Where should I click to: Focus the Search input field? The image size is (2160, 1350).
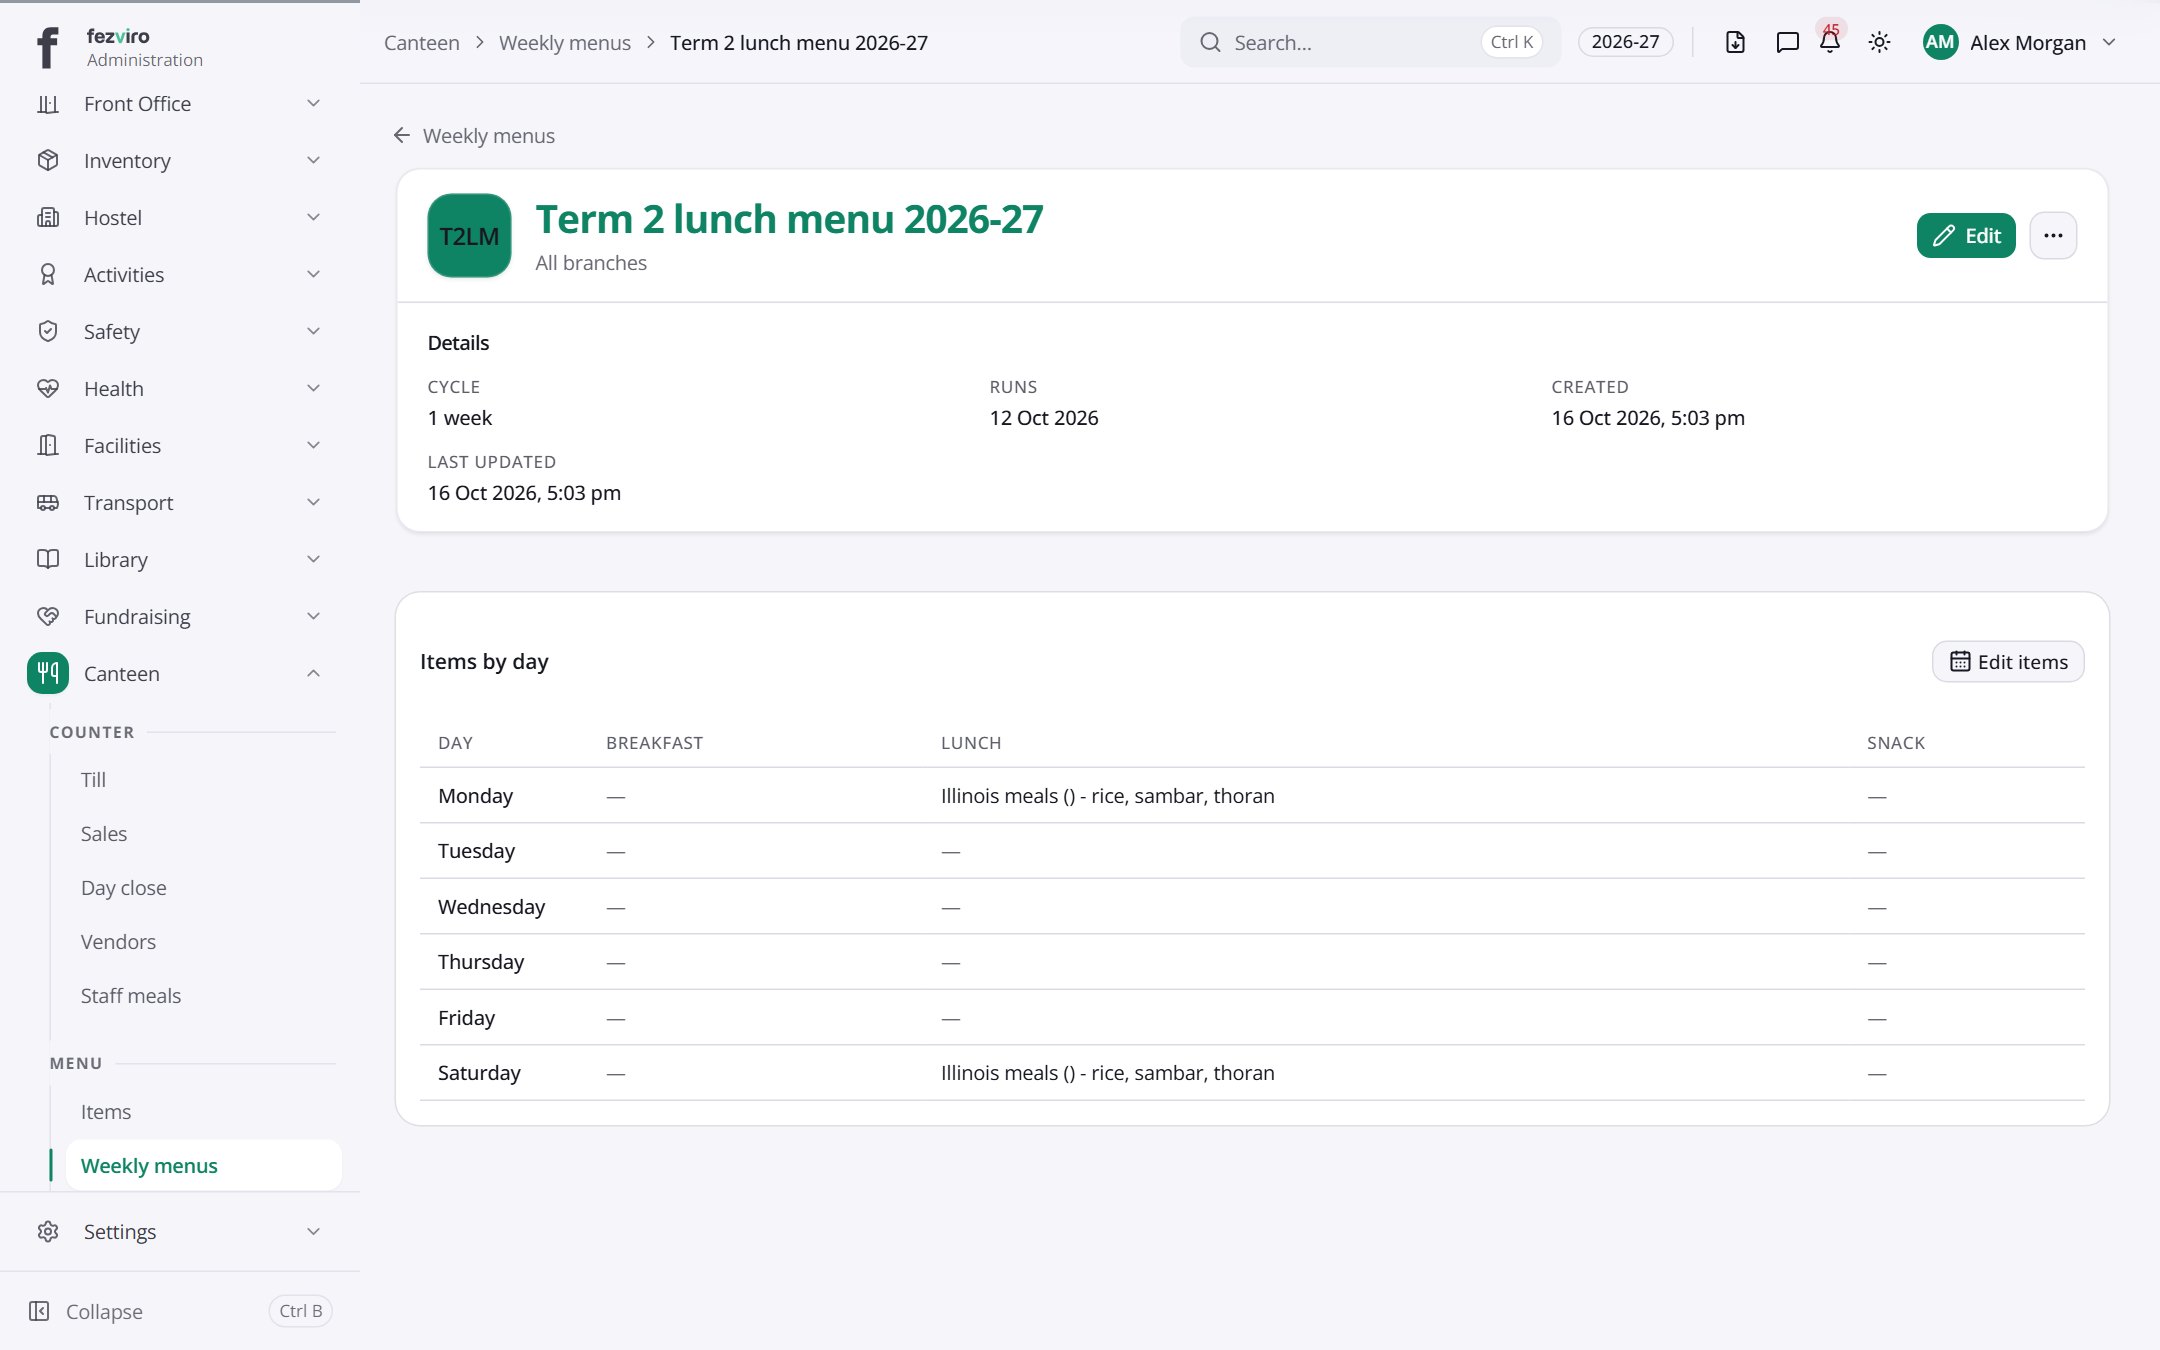pyautogui.click(x=1370, y=42)
